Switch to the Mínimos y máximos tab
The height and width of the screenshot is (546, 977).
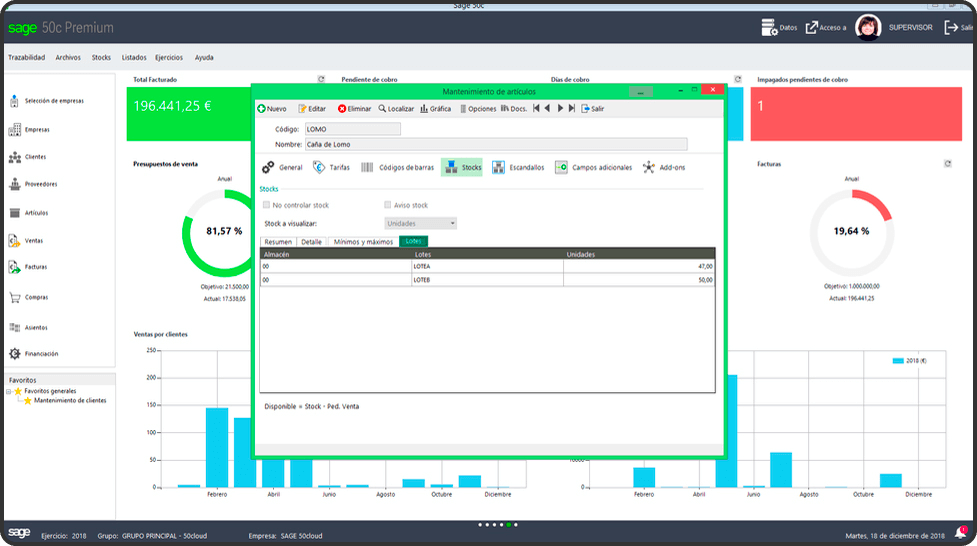pos(363,242)
